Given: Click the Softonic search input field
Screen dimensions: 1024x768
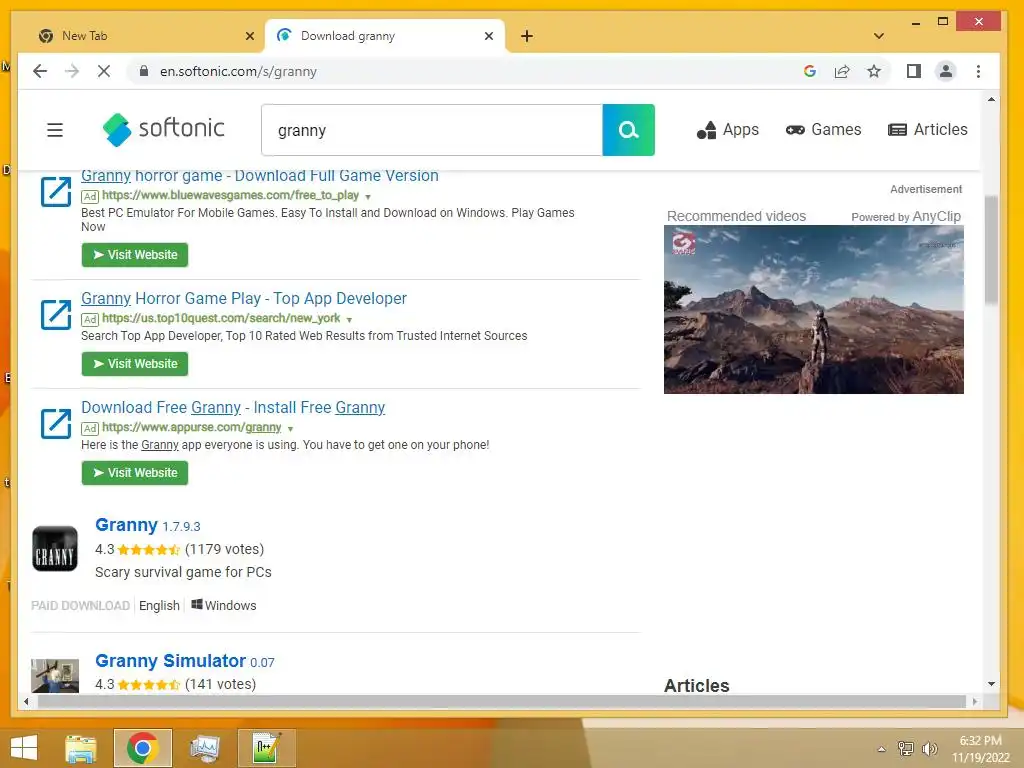Looking at the screenshot, I should pos(432,130).
